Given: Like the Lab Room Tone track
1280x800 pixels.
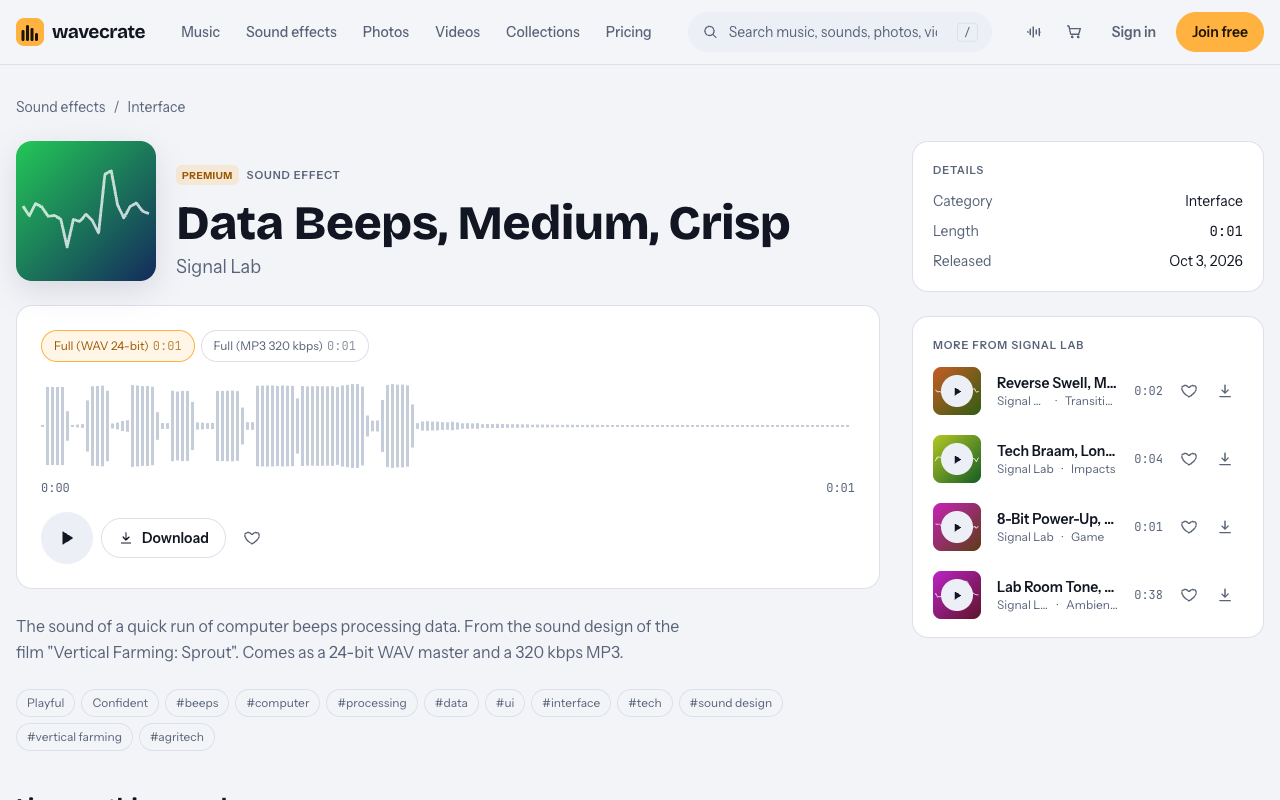Looking at the screenshot, I should [1189, 595].
